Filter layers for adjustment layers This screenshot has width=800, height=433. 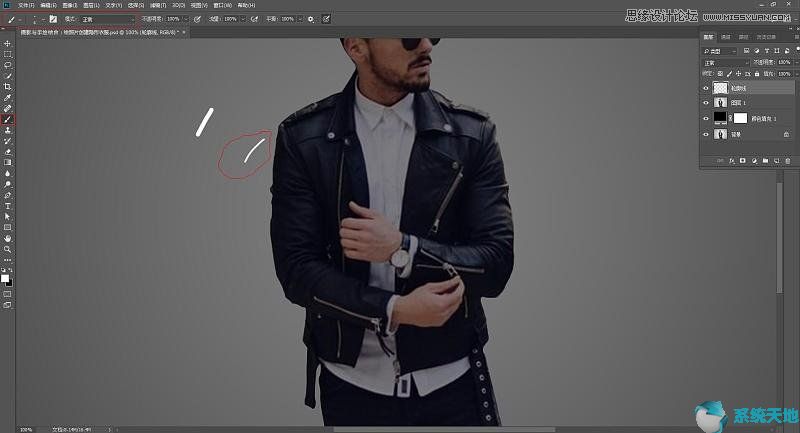pyautogui.click(x=757, y=51)
